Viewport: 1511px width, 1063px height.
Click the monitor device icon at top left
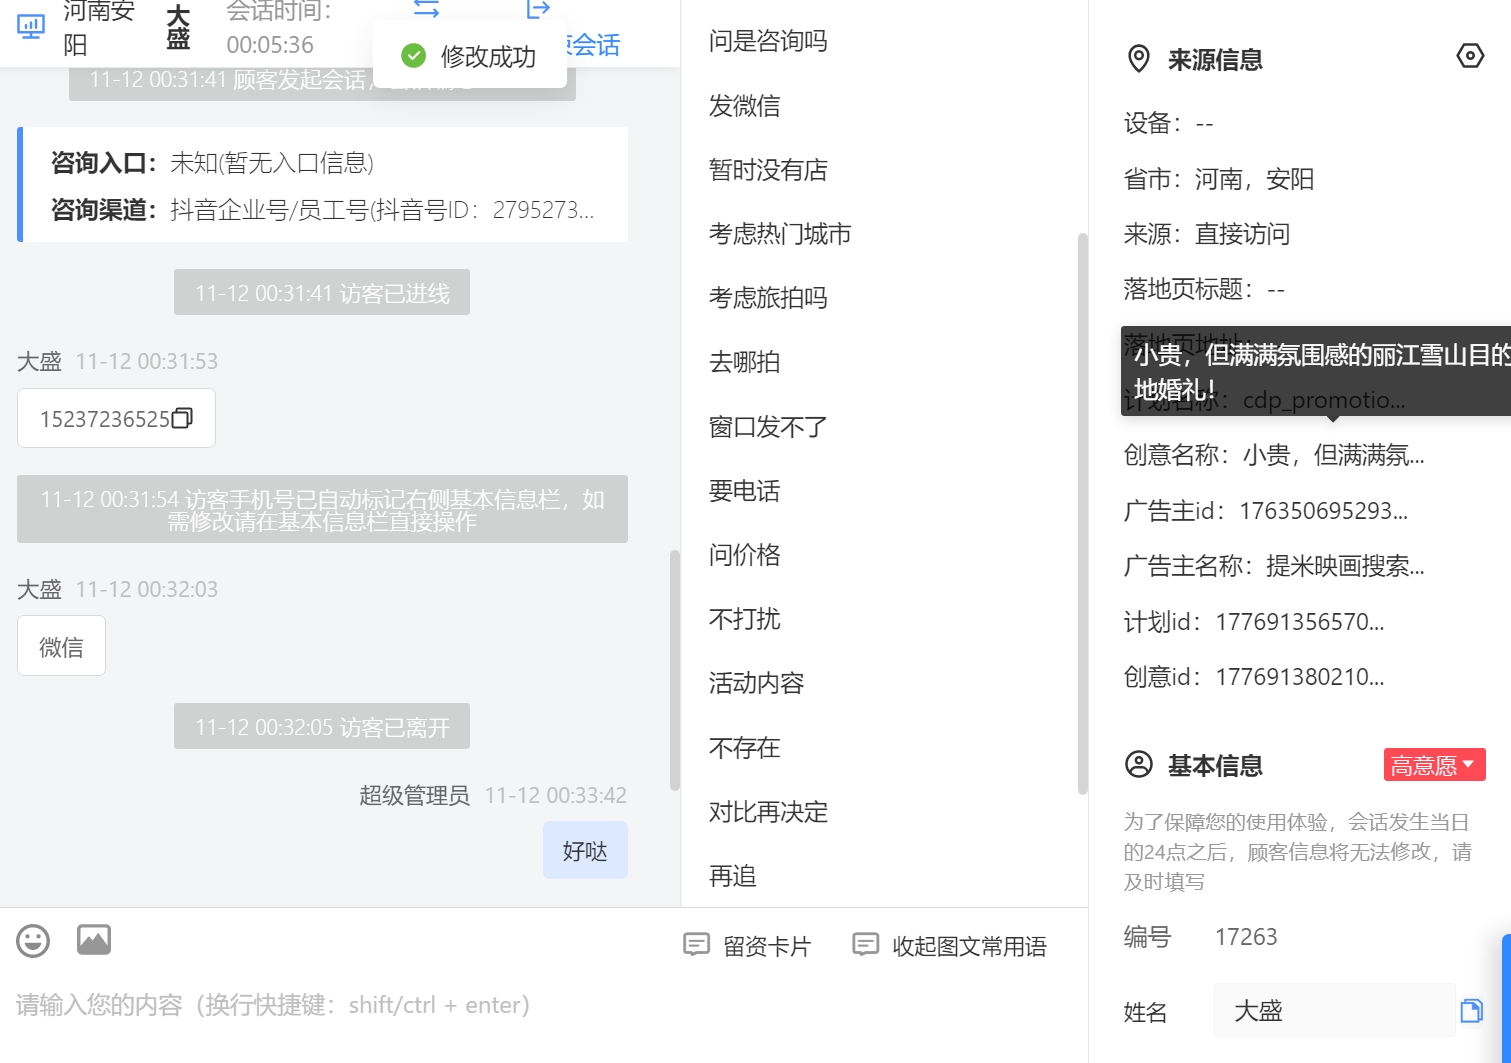31,27
